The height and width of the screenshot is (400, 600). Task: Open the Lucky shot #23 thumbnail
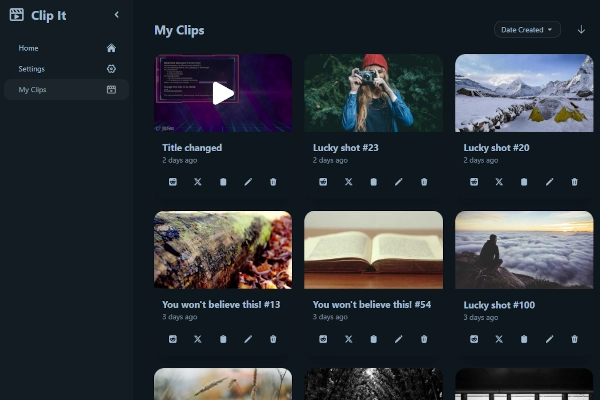coord(373,93)
